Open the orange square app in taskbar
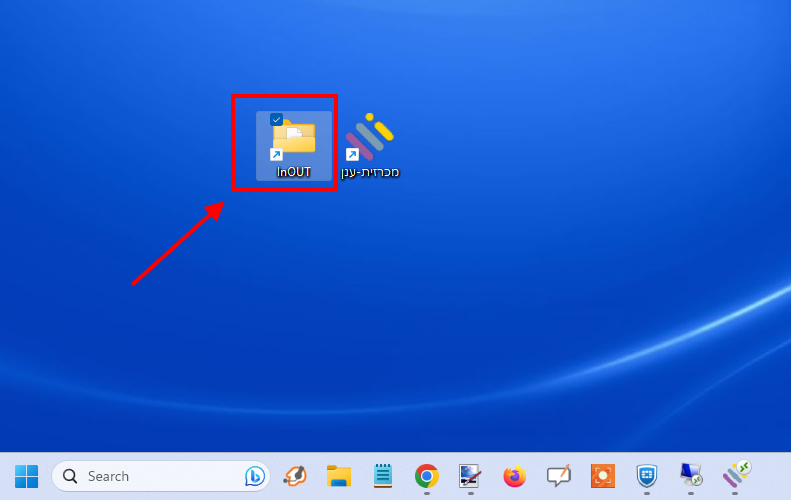Image resolution: width=791 pixels, height=500 pixels. click(x=602, y=476)
